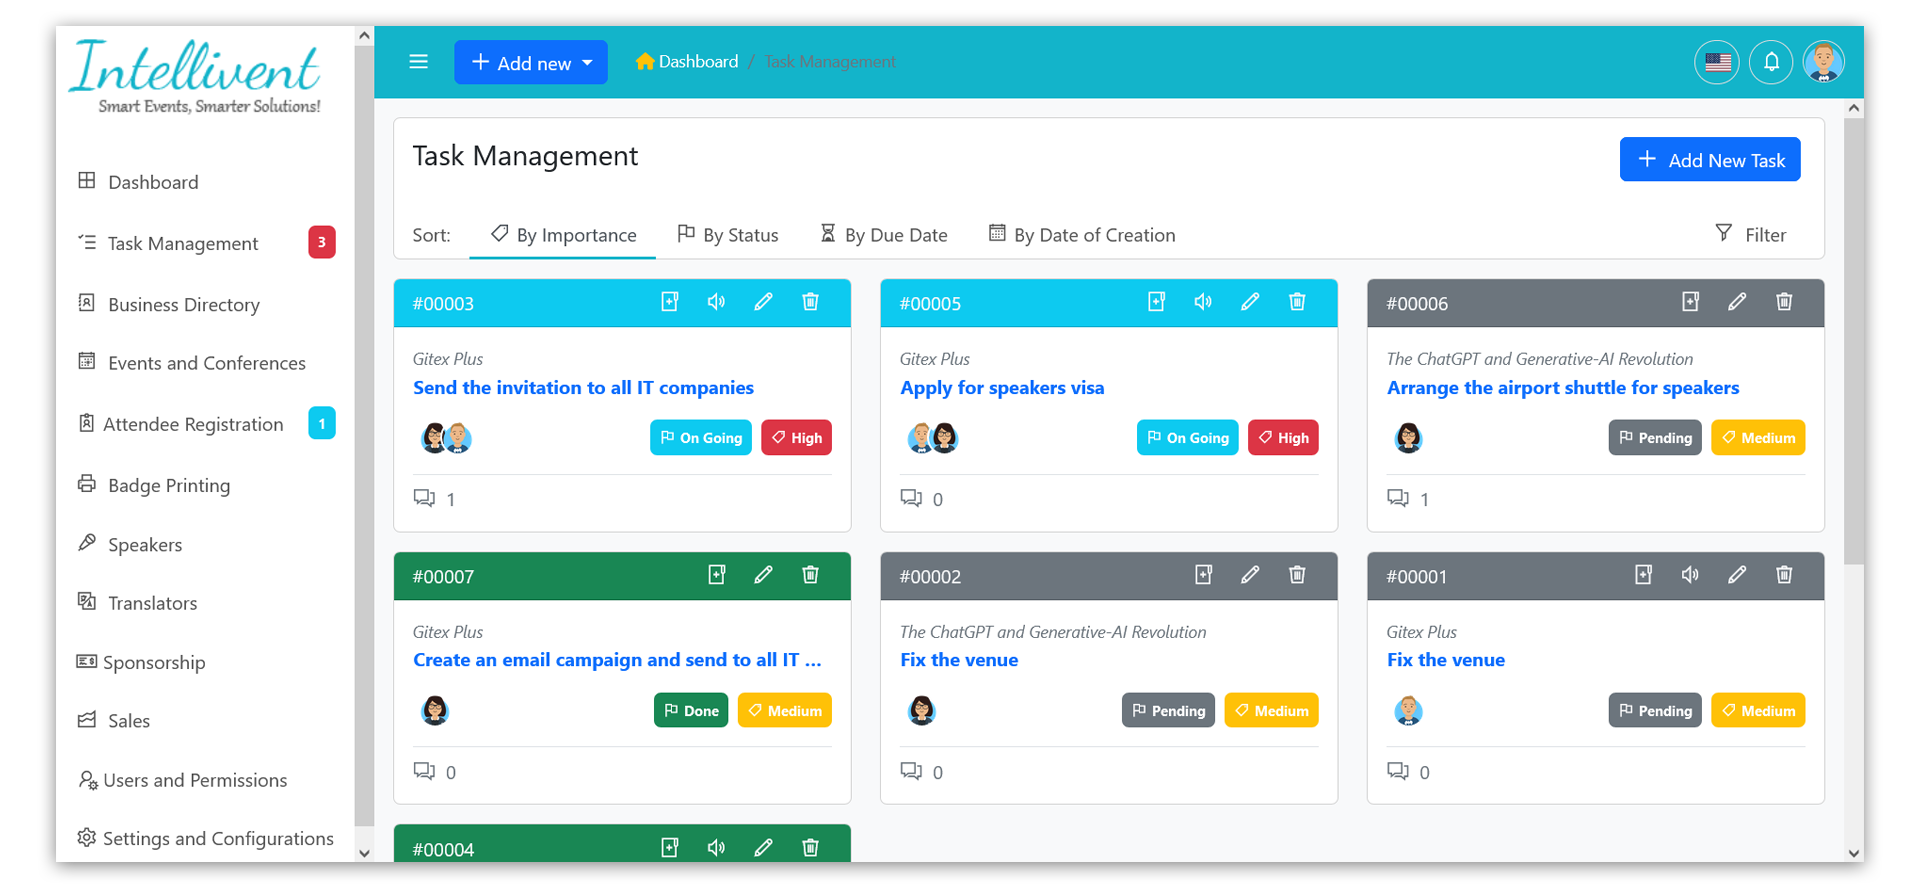This screenshot has height=888, width=1920.
Task: Open 'Apply for speakers visa' task
Action: pos(1002,388)
